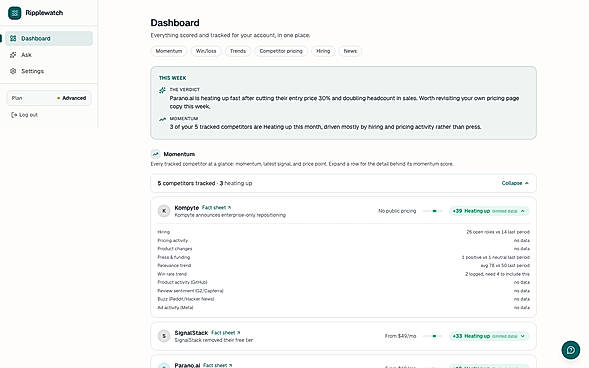The width and height of the screenshot is (589, 368).
Task: Select the Hiring filter chip
Action: click(323, 51)
